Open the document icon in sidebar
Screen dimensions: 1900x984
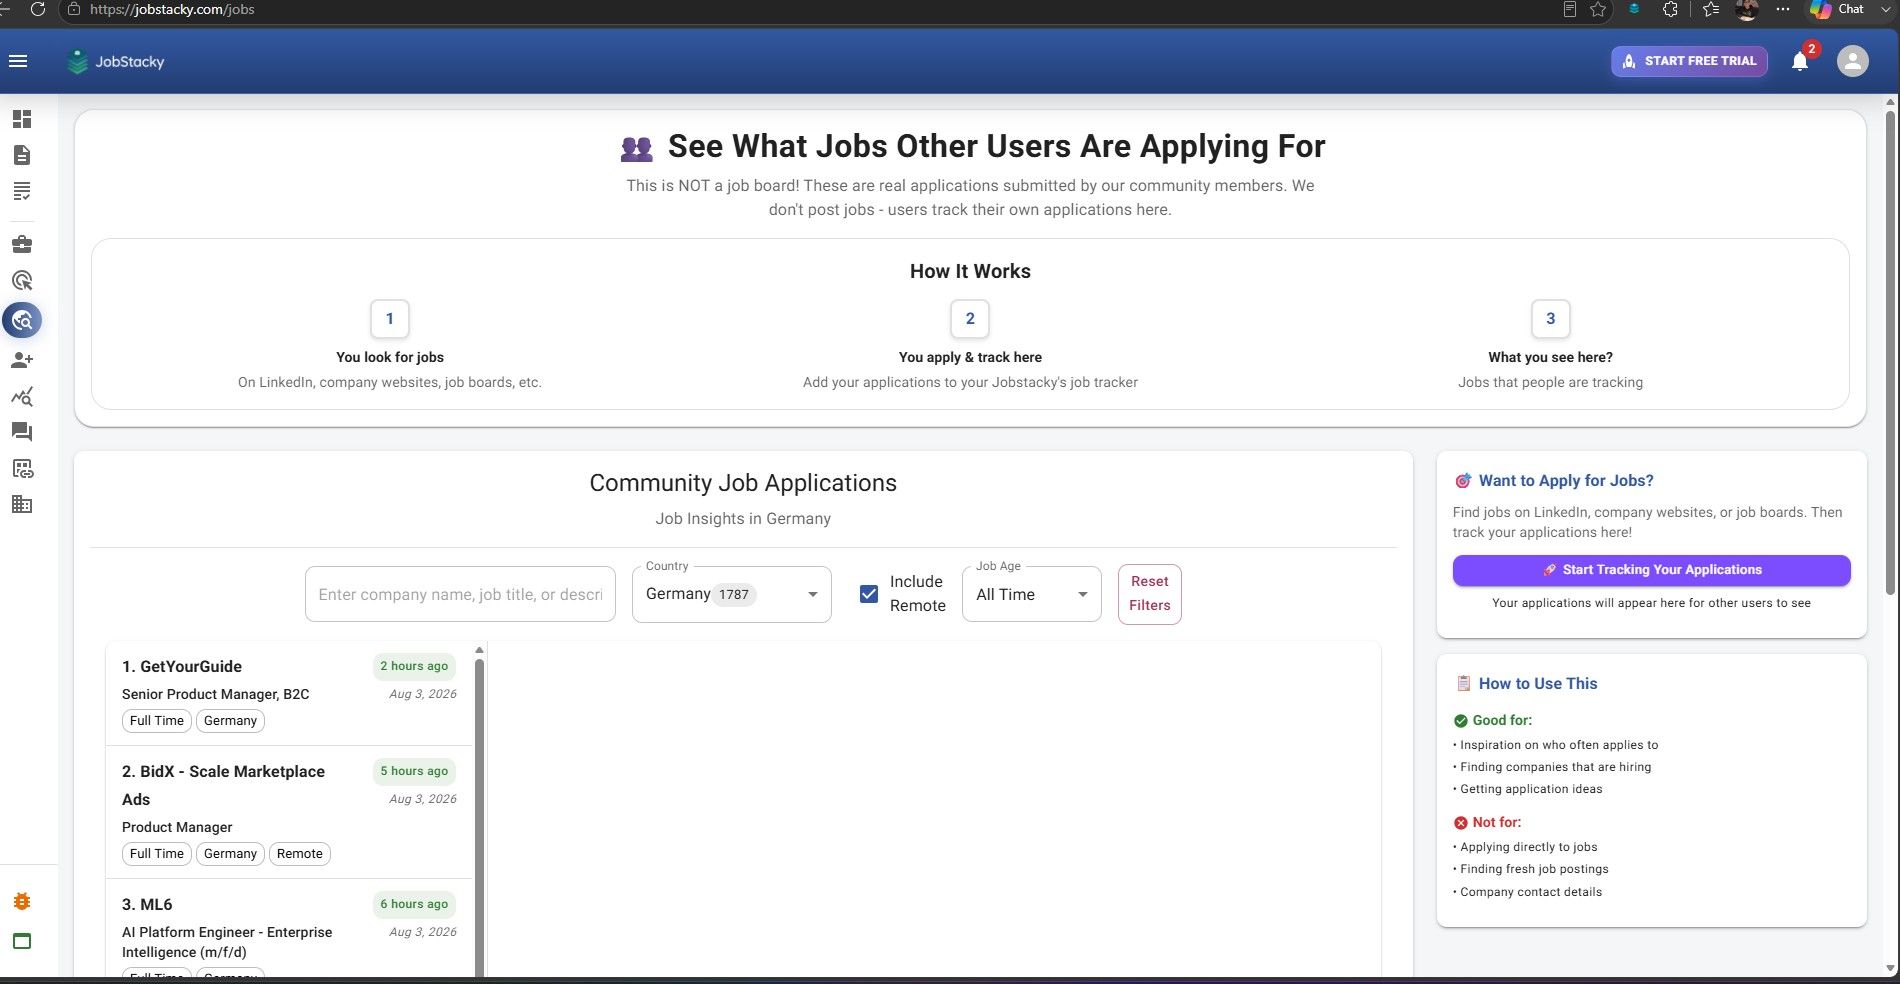pyautogui.click(x=22, y=155)
